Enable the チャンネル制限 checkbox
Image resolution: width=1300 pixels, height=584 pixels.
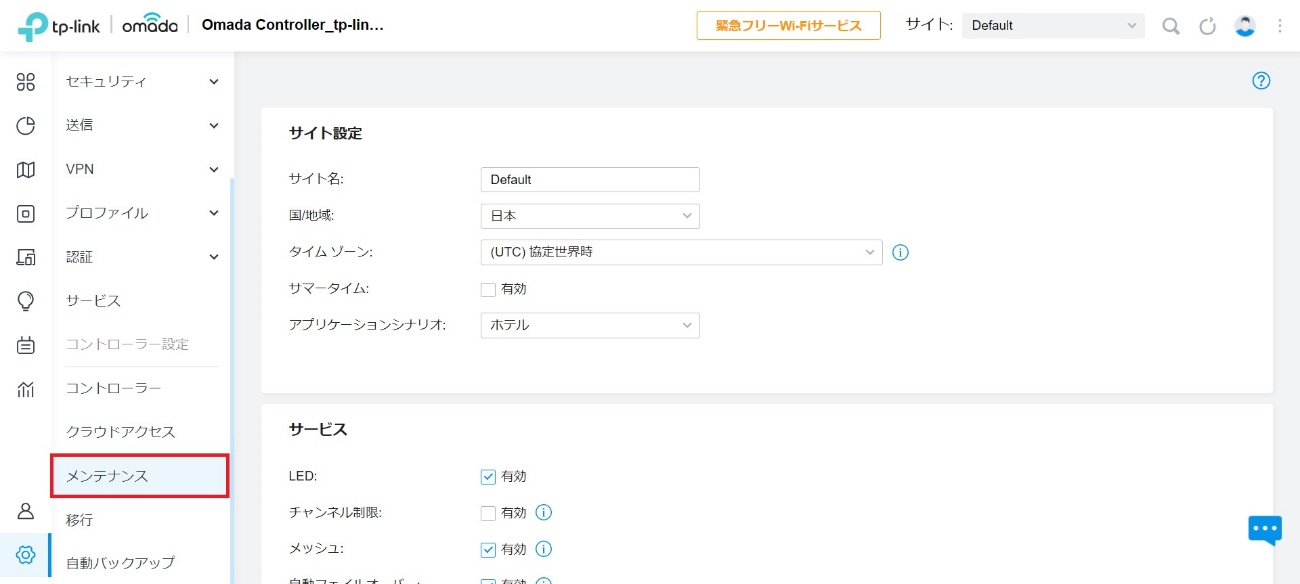point(488,513)
